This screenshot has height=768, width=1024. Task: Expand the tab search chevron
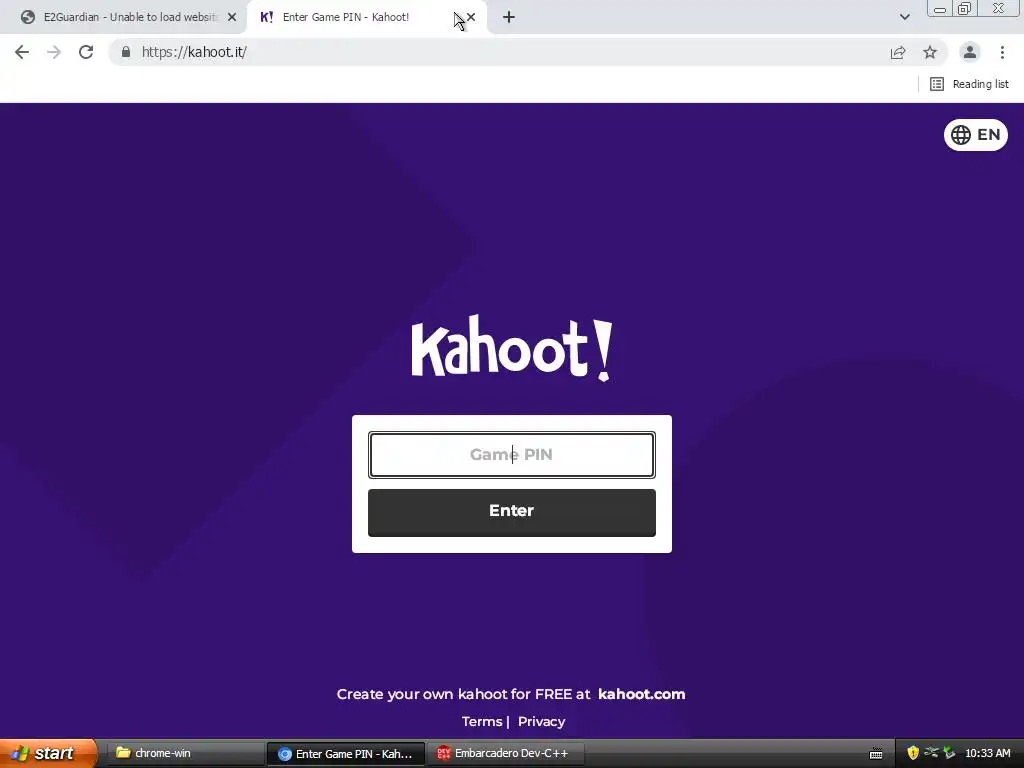point(904,17)
